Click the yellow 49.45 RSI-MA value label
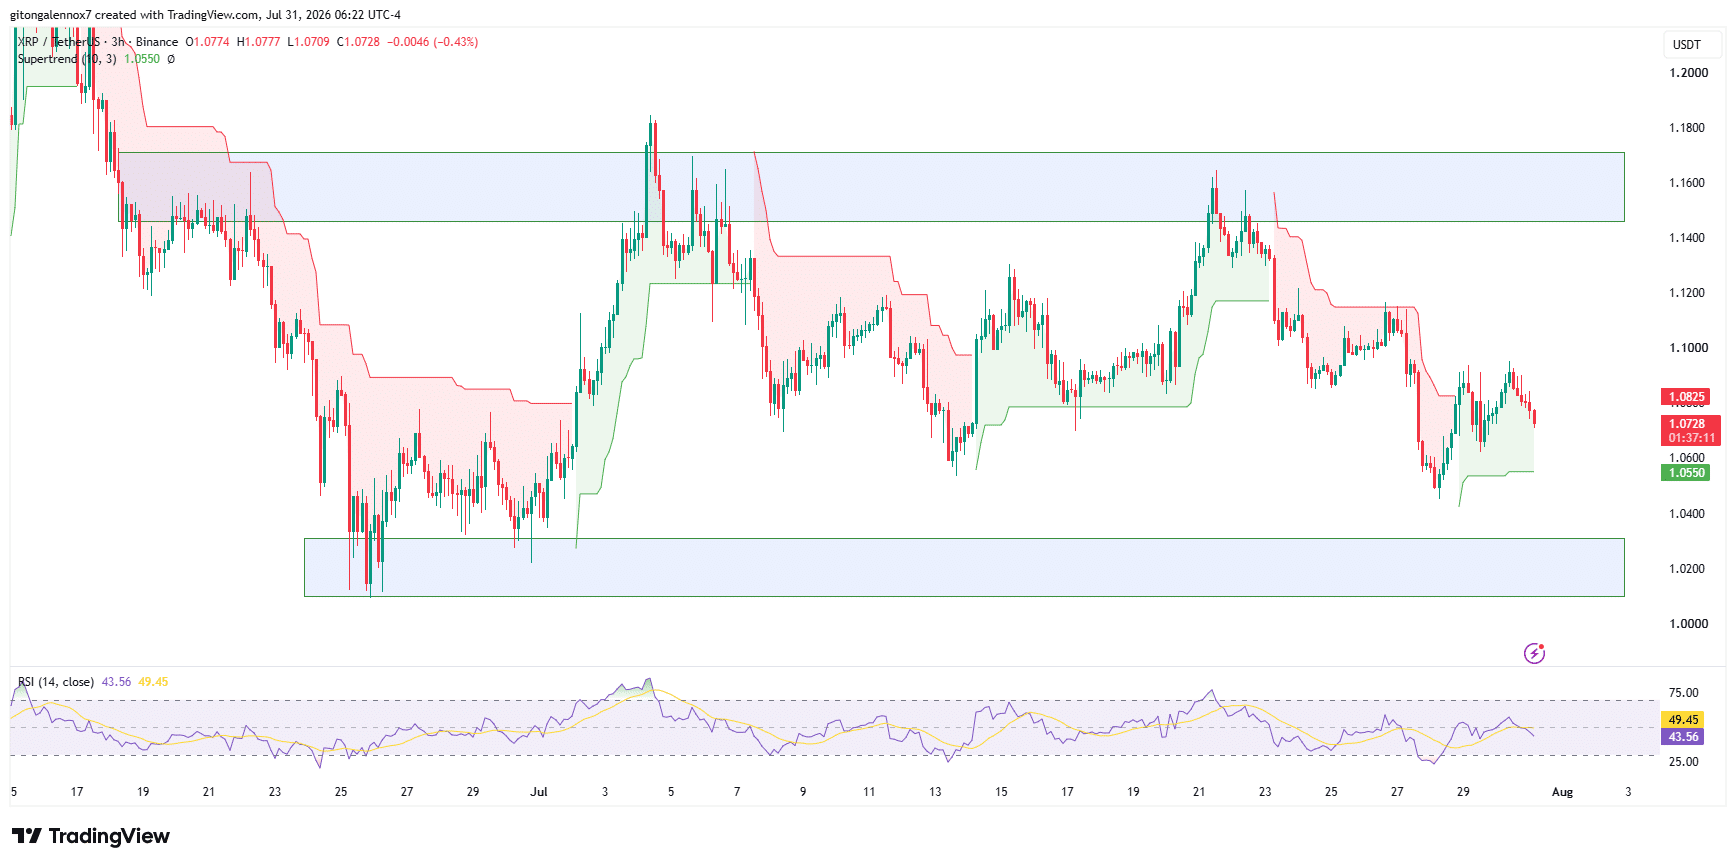 pos(1683,720)
